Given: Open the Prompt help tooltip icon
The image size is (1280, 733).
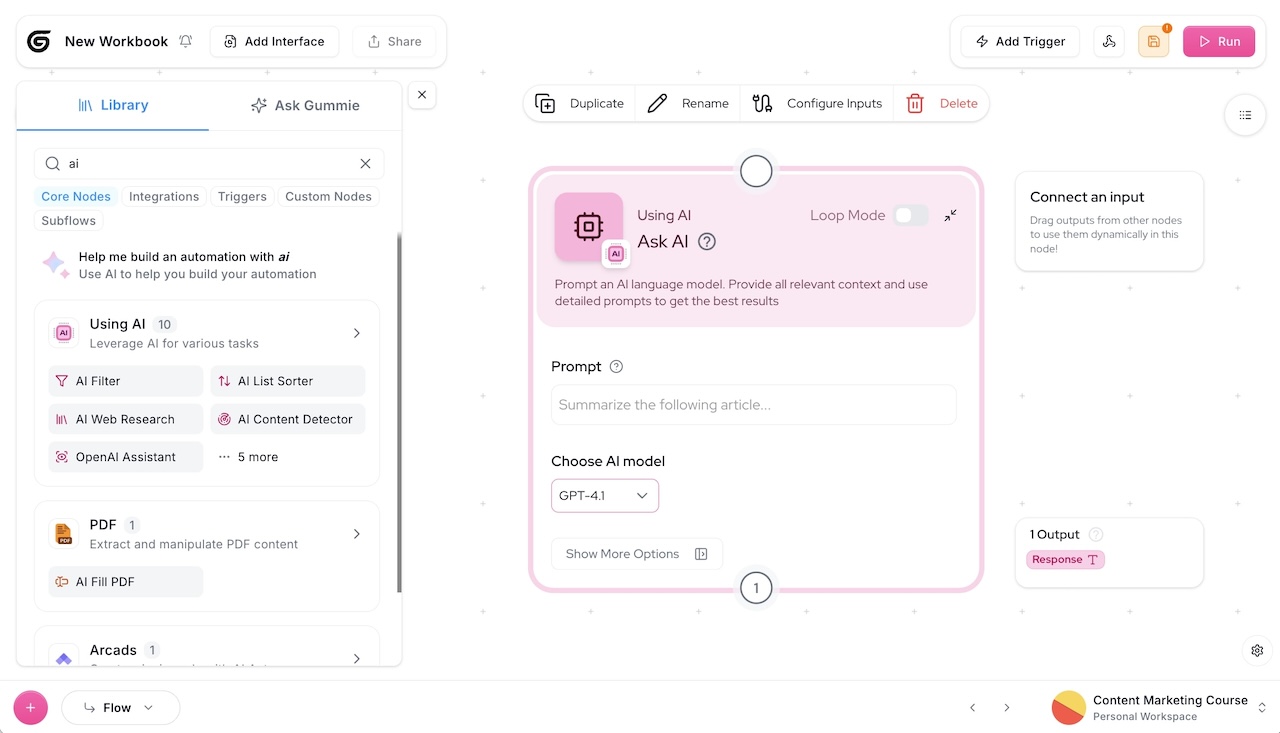Looking at the screenshot, I should (616, 366).
